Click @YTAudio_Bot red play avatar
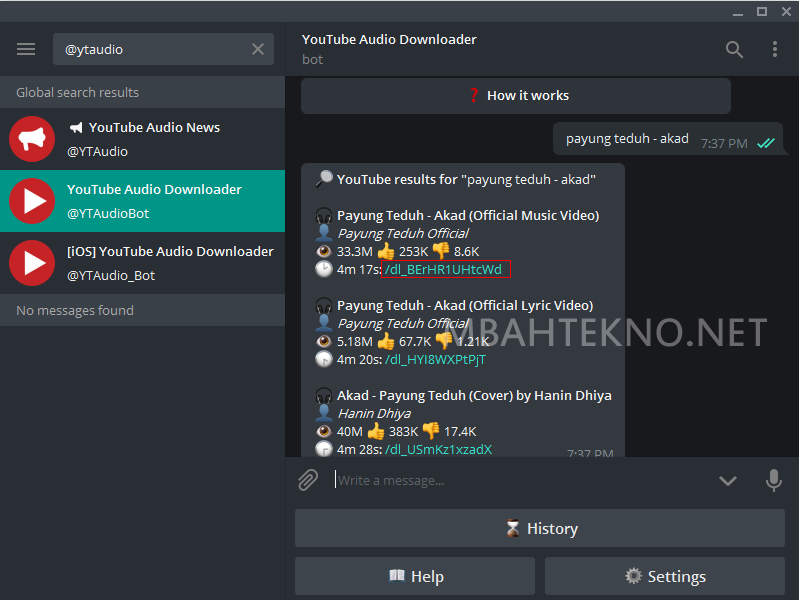Image resolution: width=799 pixels, height=600 pixels. pyautogui.click(x=32, y=263)
